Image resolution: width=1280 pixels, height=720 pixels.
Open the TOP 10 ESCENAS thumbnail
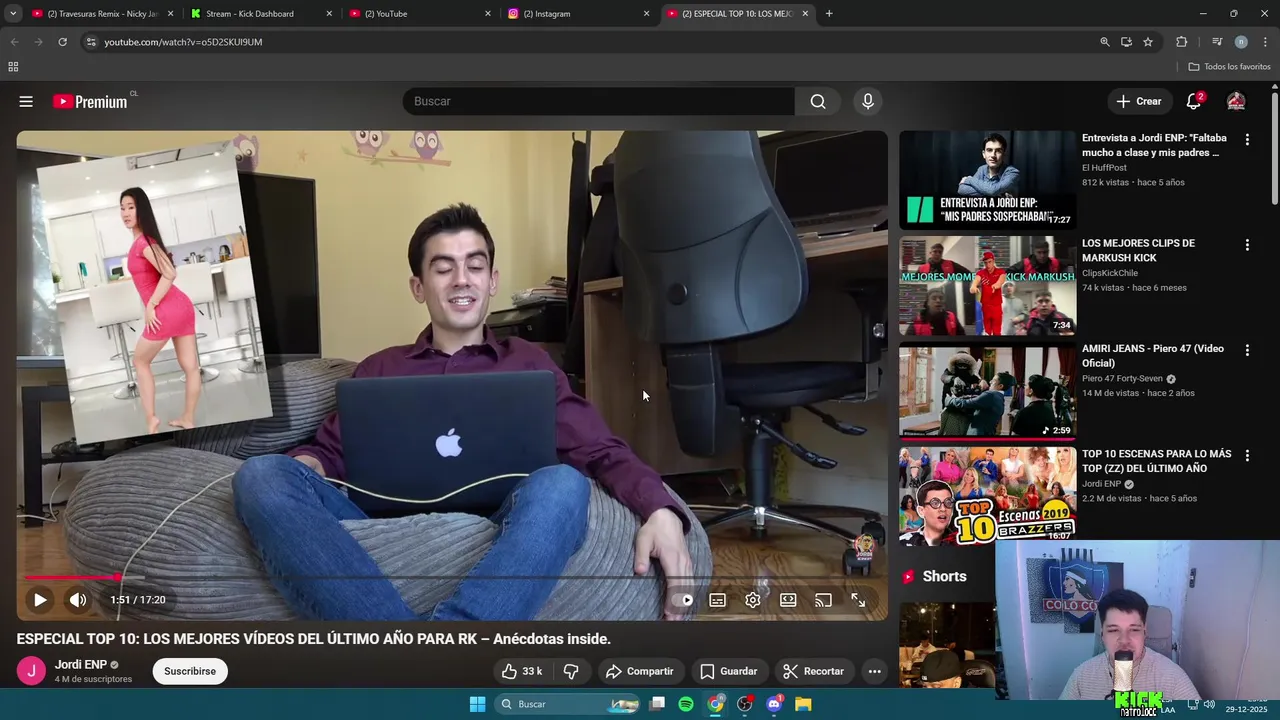pyautogui.click(x=987, y=496)
